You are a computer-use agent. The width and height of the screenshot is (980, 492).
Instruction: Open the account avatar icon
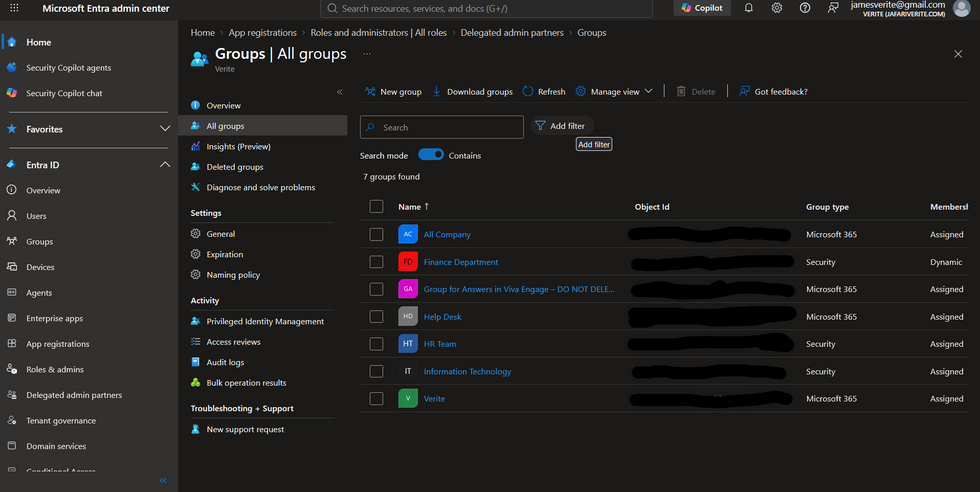(x=962, y=8)
